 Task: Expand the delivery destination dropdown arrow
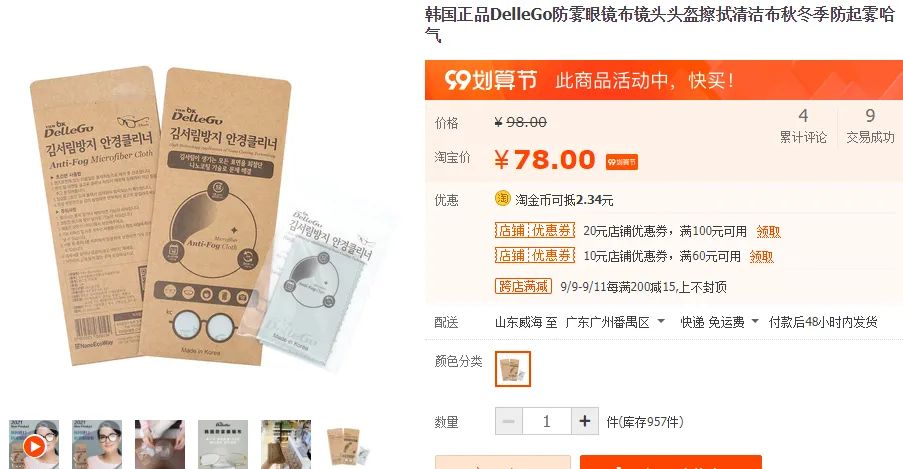pos(661,322)
